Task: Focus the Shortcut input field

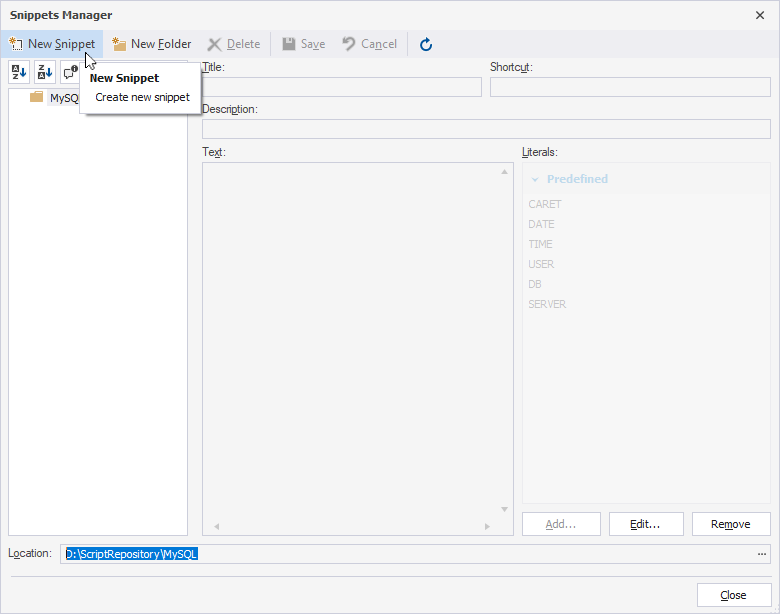Action: click(630, 87)
